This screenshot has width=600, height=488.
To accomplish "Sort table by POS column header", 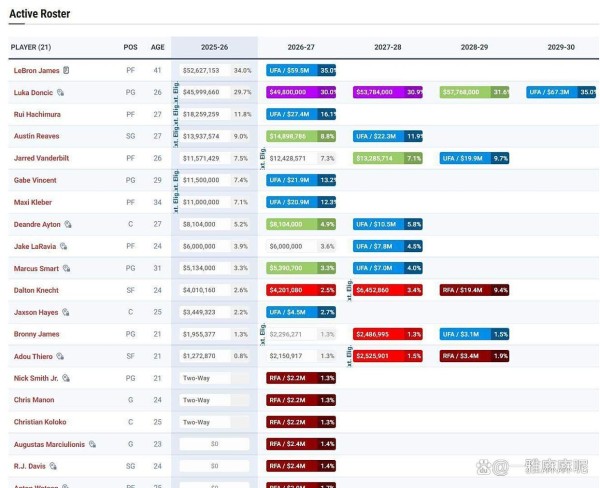I will [130, 47].
